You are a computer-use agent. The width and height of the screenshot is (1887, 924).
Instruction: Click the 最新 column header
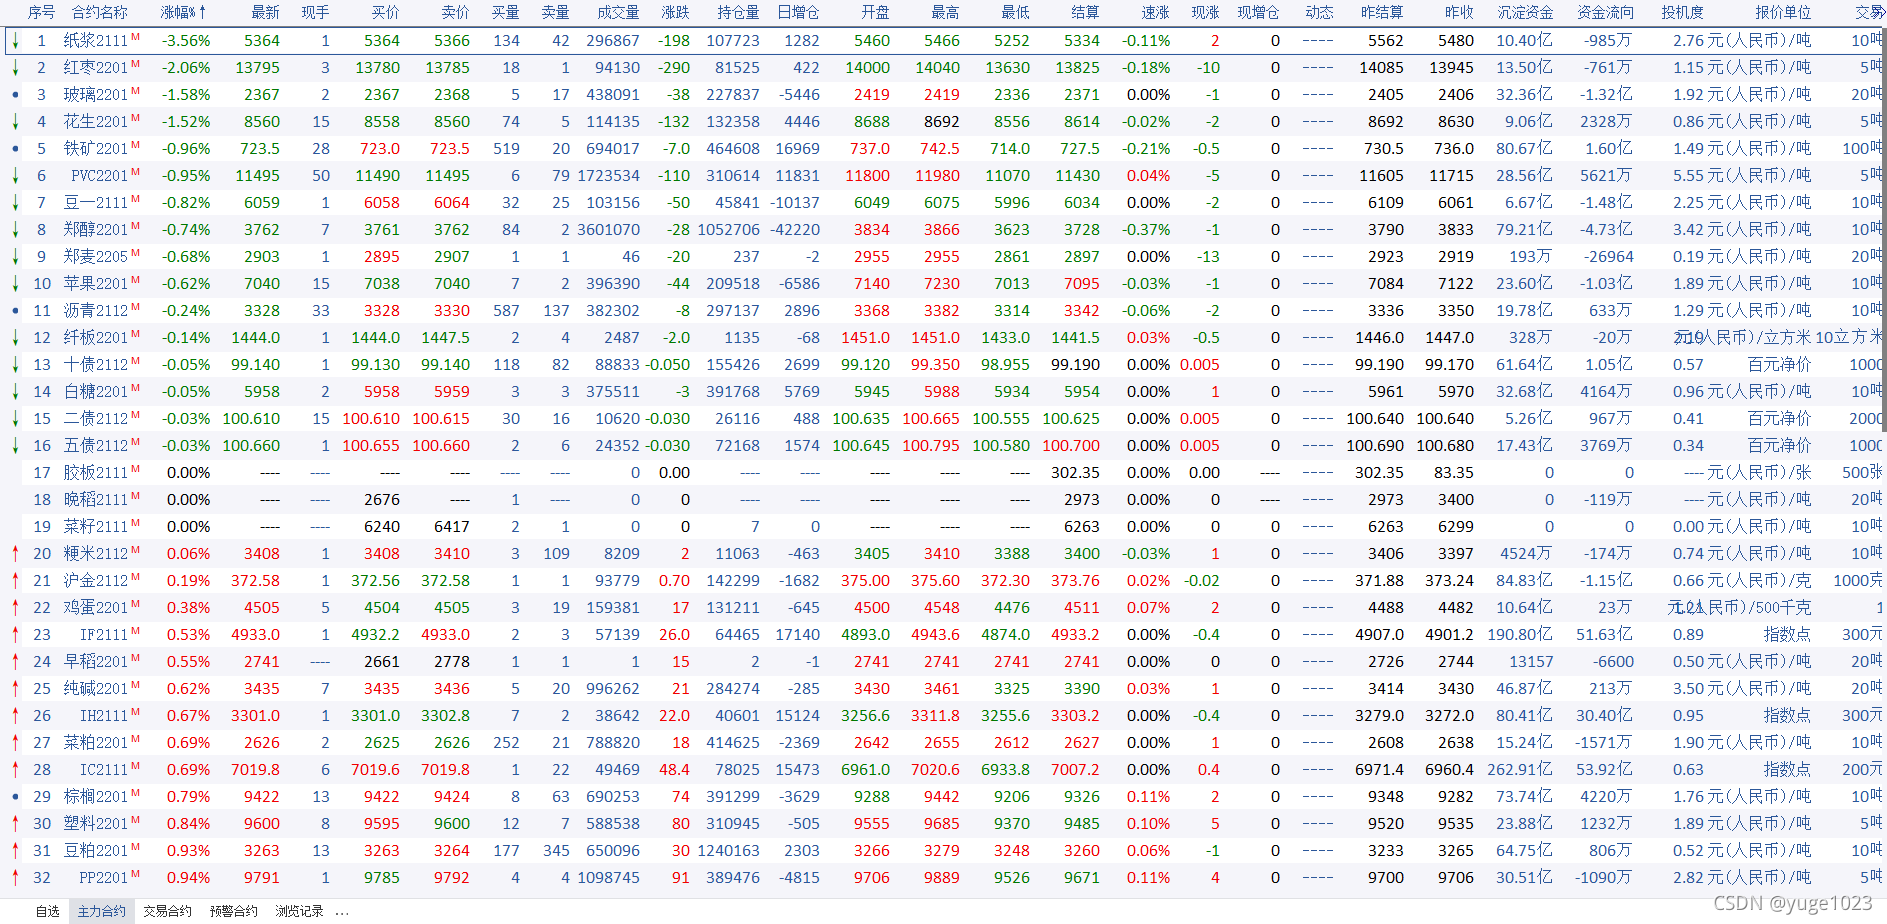click(265, 12)
